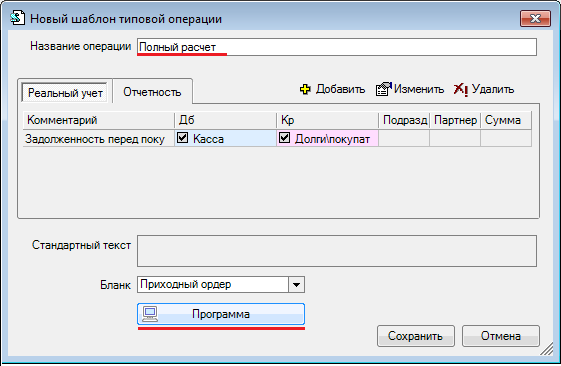Click the Изменить edit icon

pos(383,89)
